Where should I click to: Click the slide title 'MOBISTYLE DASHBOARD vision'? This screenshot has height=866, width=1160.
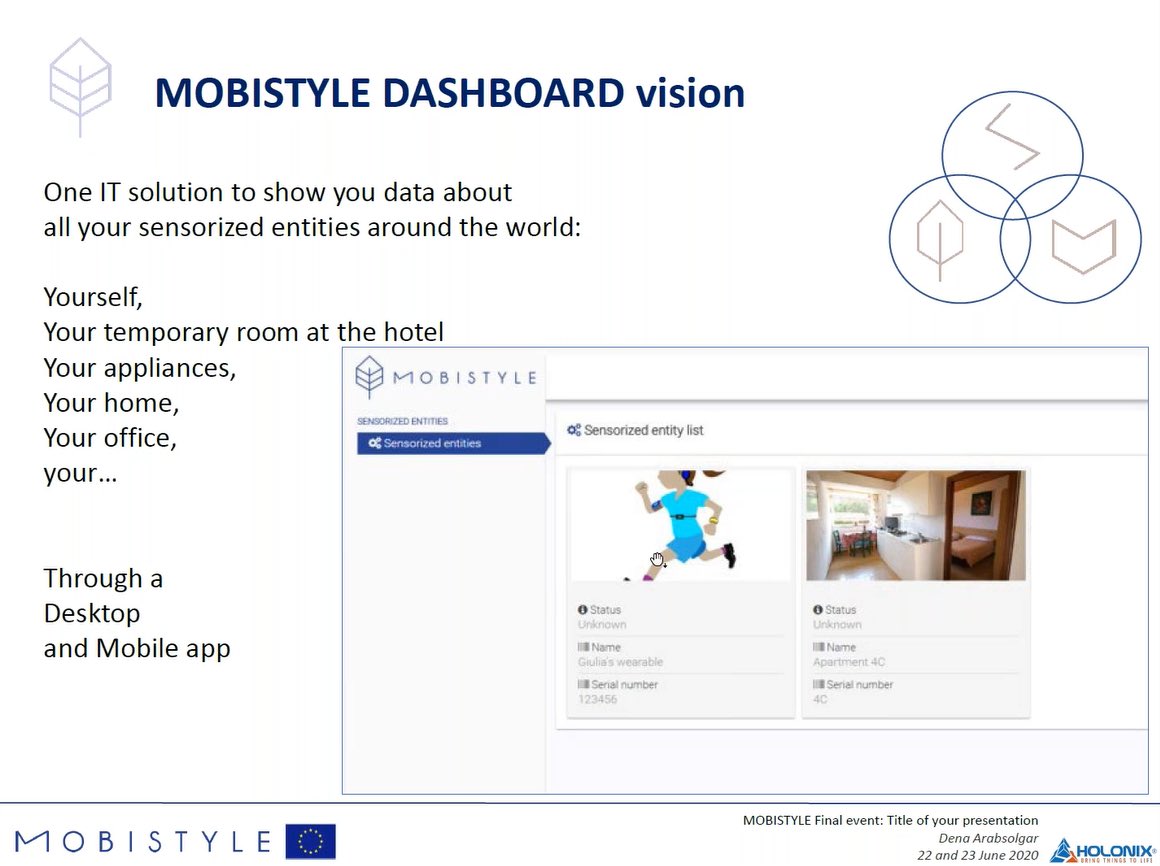(x=450, y=93)
